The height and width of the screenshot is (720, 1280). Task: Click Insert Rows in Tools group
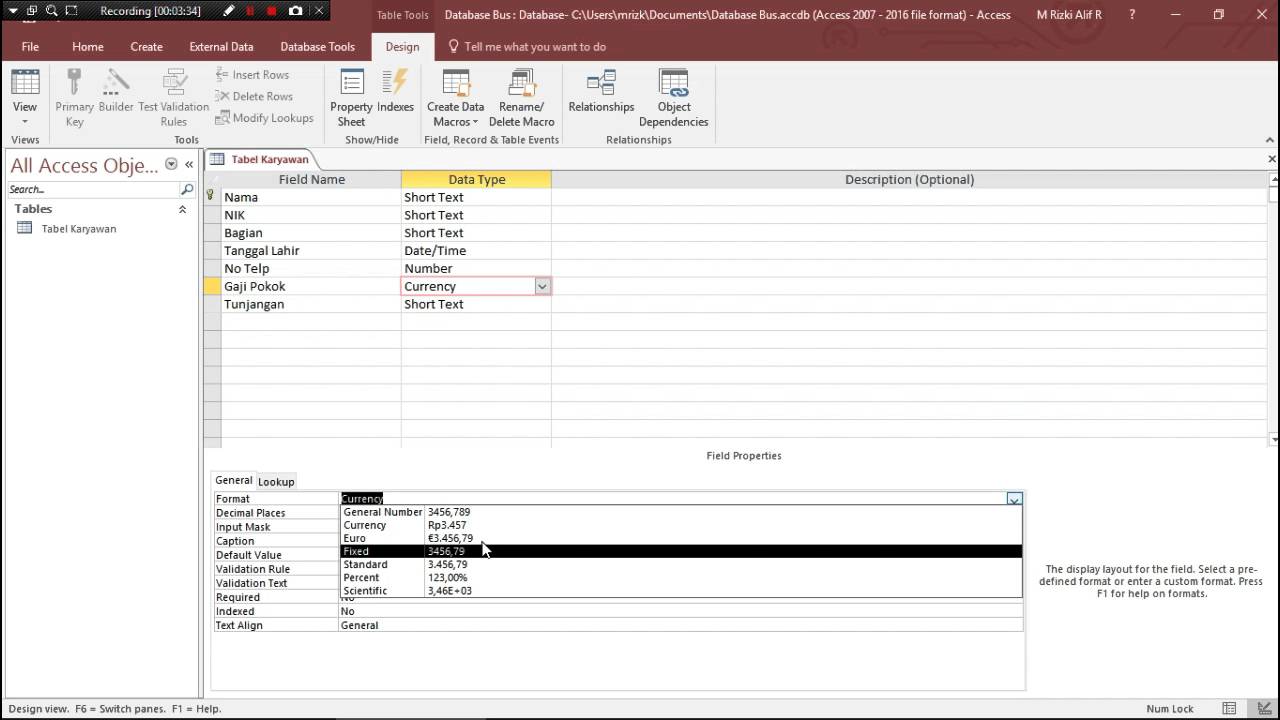(253, 75)
